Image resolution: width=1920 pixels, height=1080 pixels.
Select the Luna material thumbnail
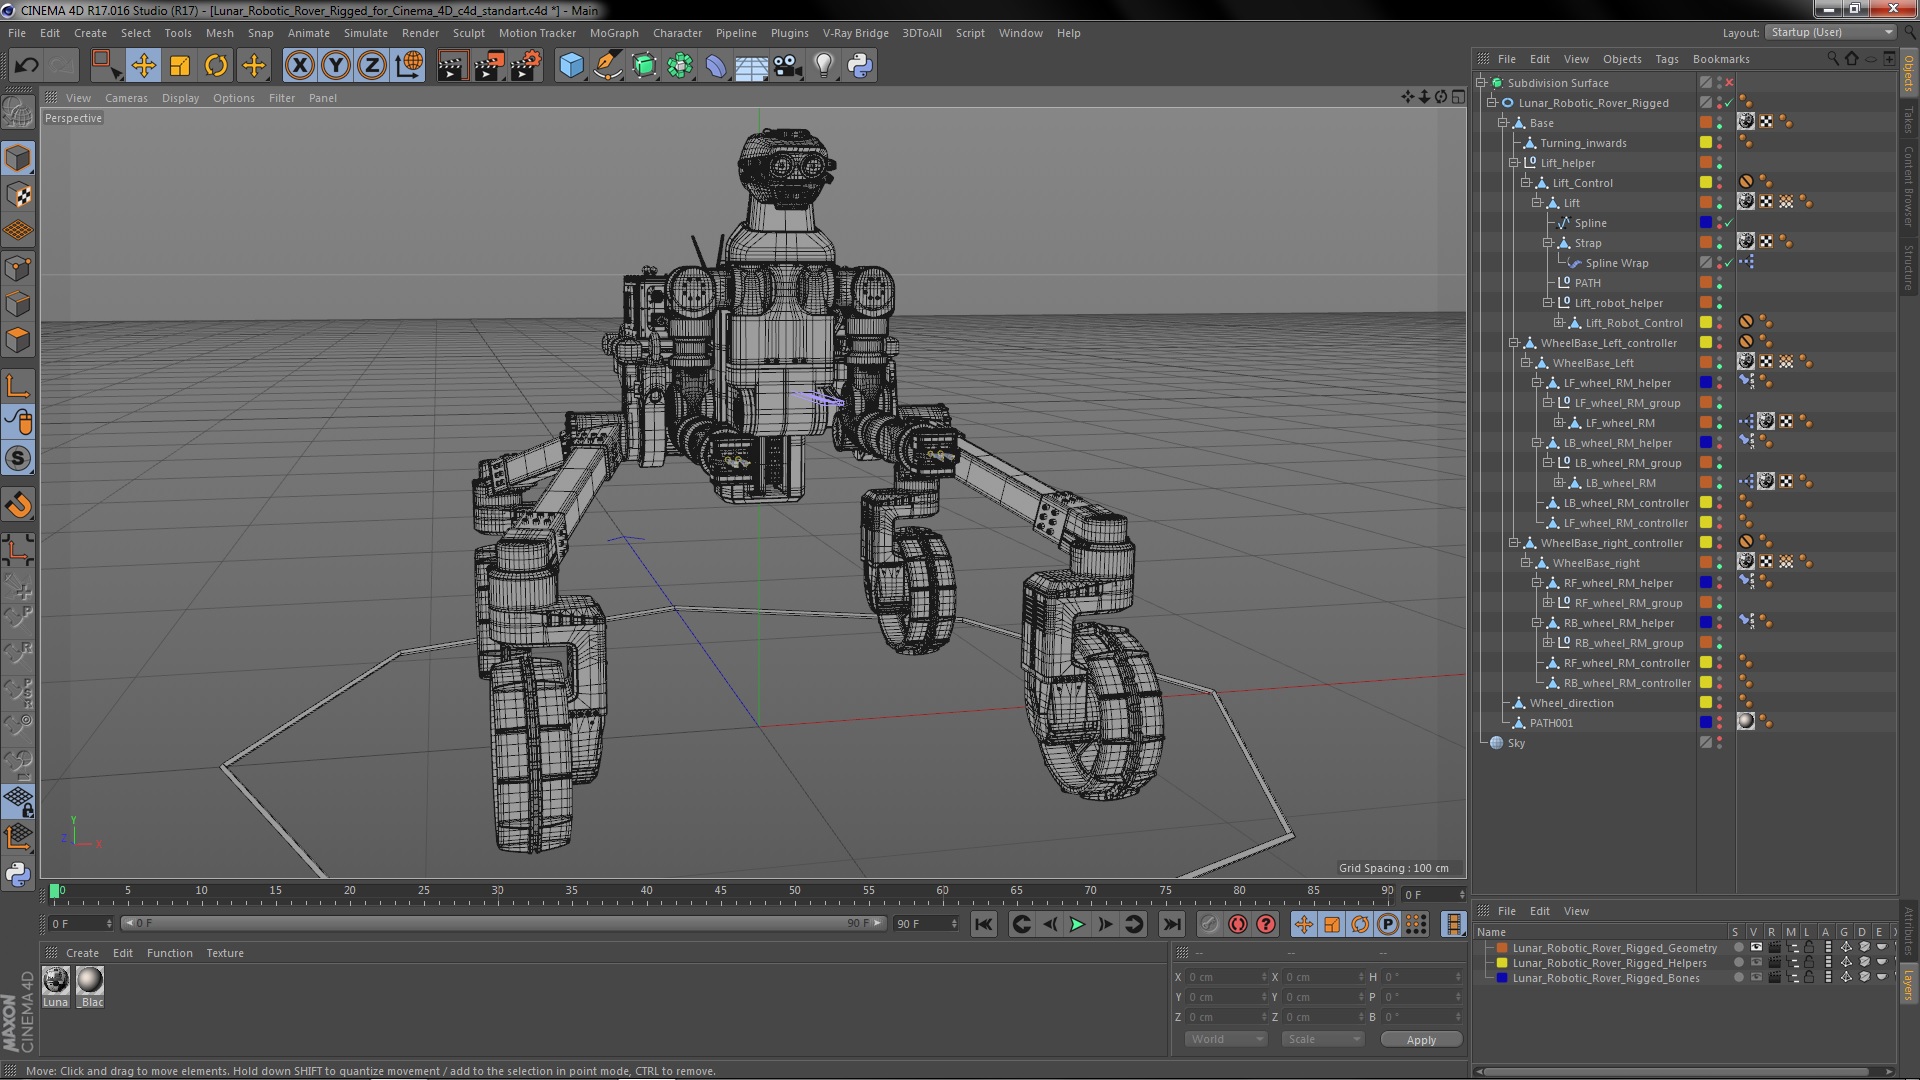pos(56,981)
